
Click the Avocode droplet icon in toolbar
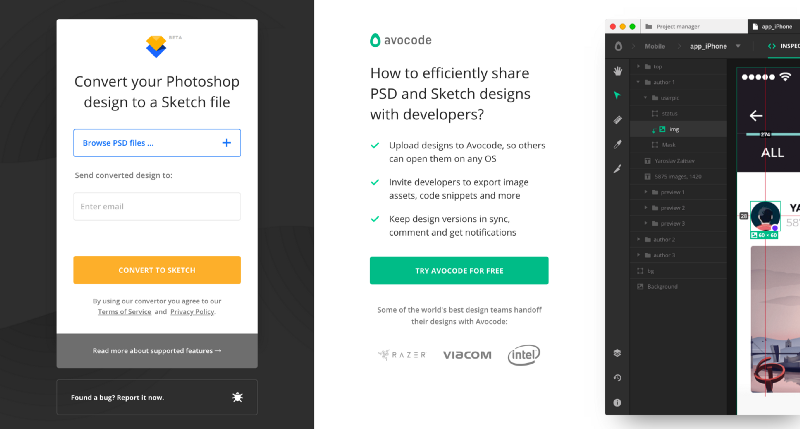[618, 46]
